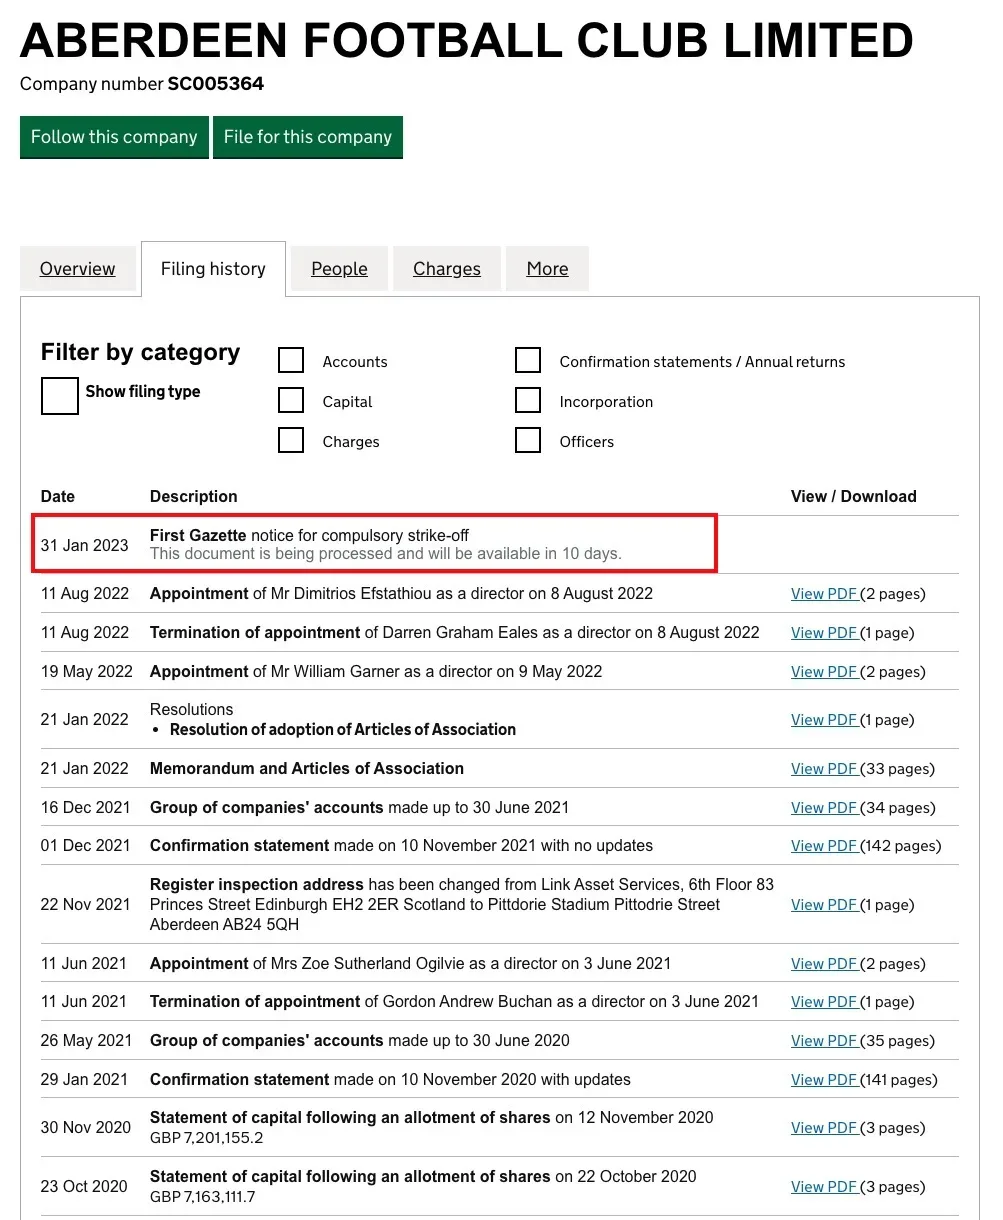Screen dimensions: 1003x1220
Task: Click the 26 May 2021 date cell
Action: point(87,1041)
